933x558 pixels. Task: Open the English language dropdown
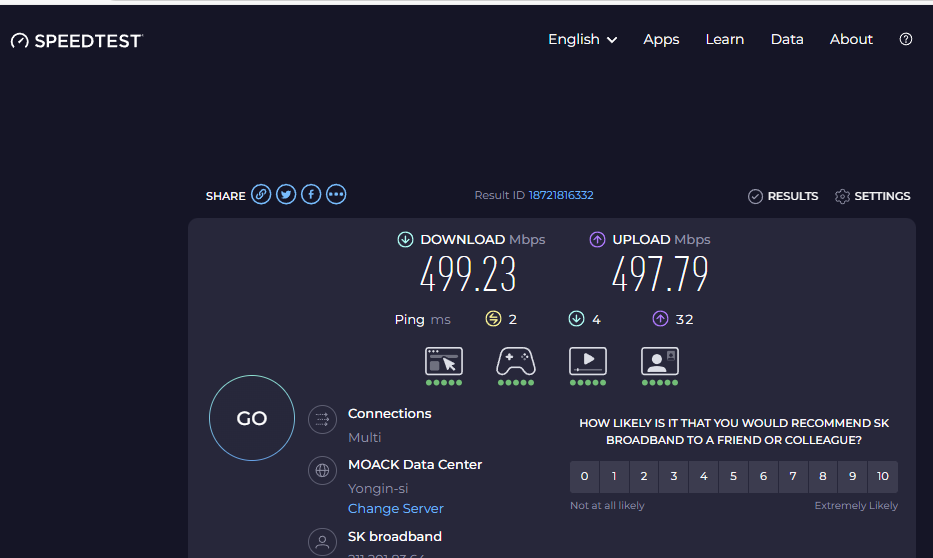[x=583, y=39]
